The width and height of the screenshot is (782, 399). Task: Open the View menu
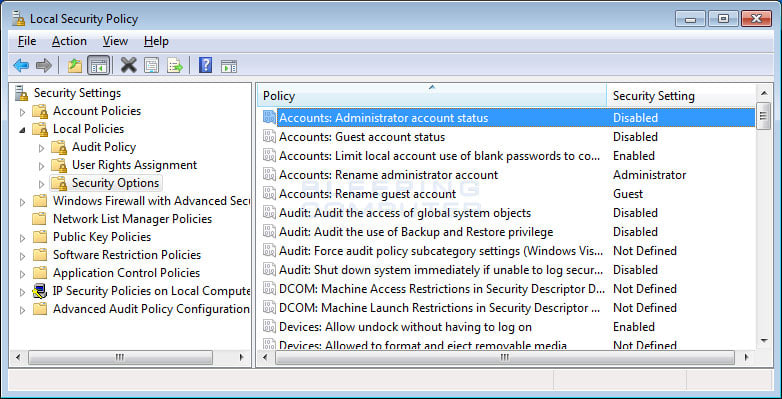tap(115, 41)
